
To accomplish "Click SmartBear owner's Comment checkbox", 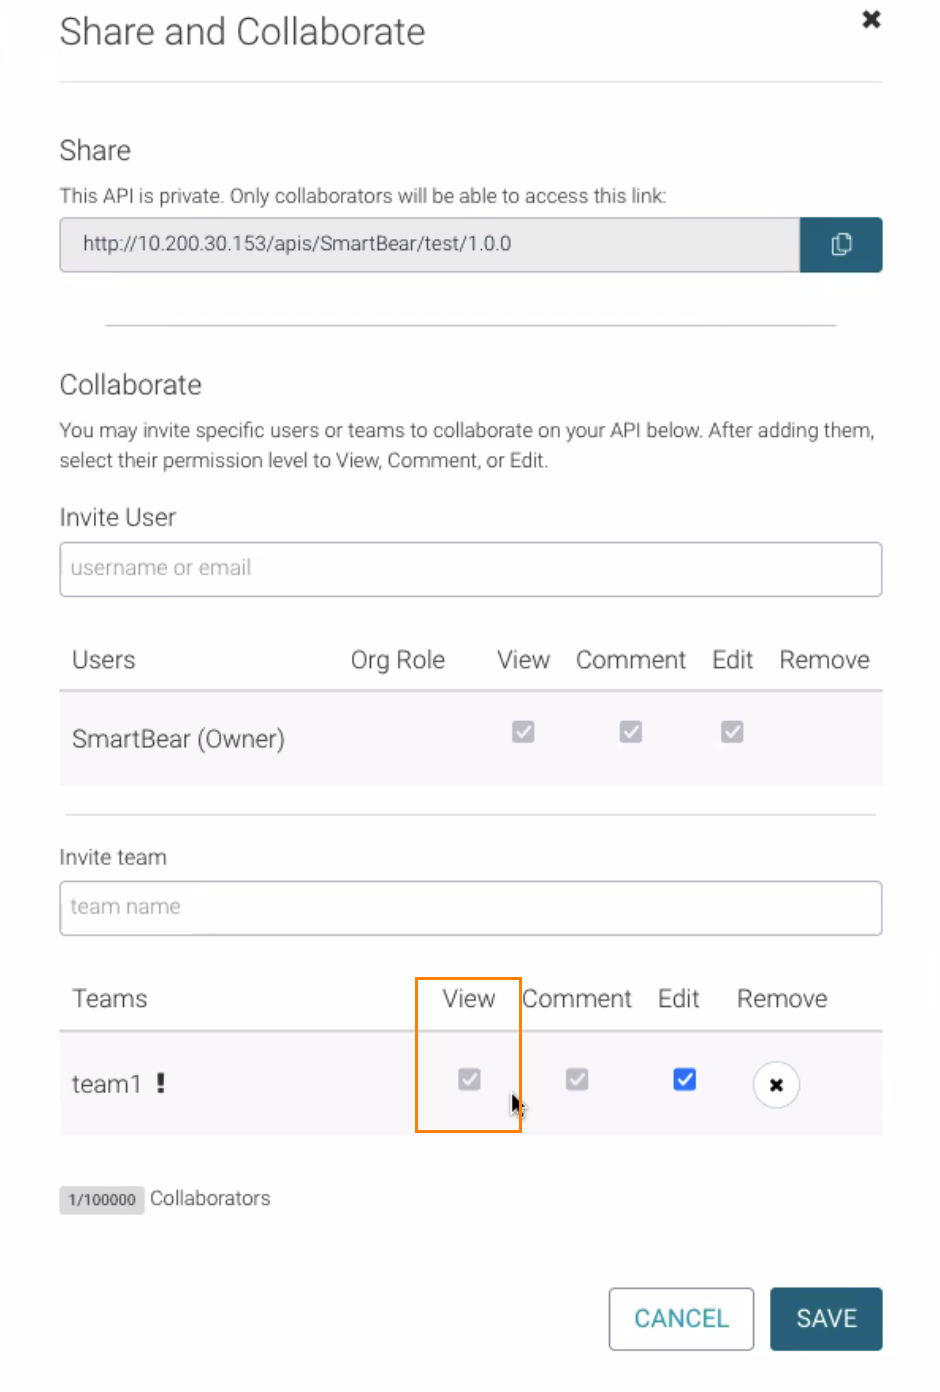I will [x=630, y=732].
